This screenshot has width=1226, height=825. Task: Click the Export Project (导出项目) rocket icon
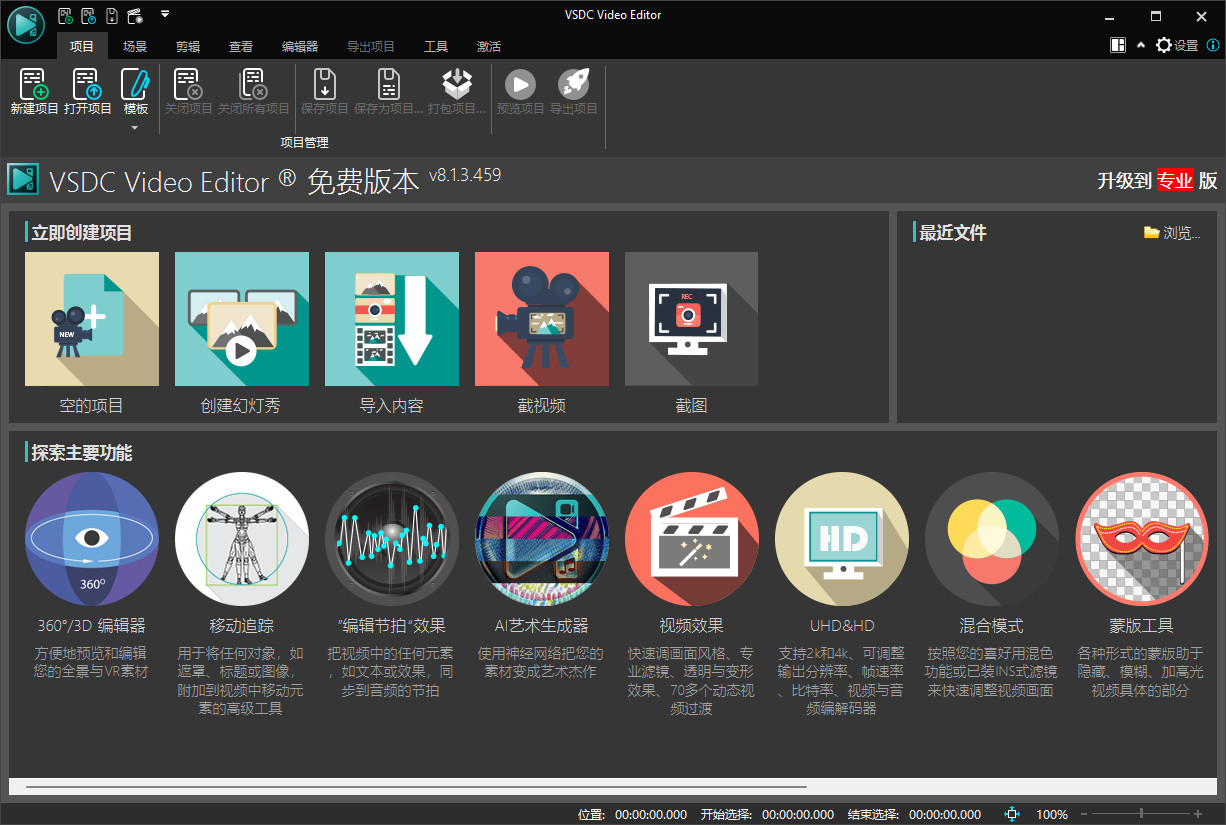574,84
